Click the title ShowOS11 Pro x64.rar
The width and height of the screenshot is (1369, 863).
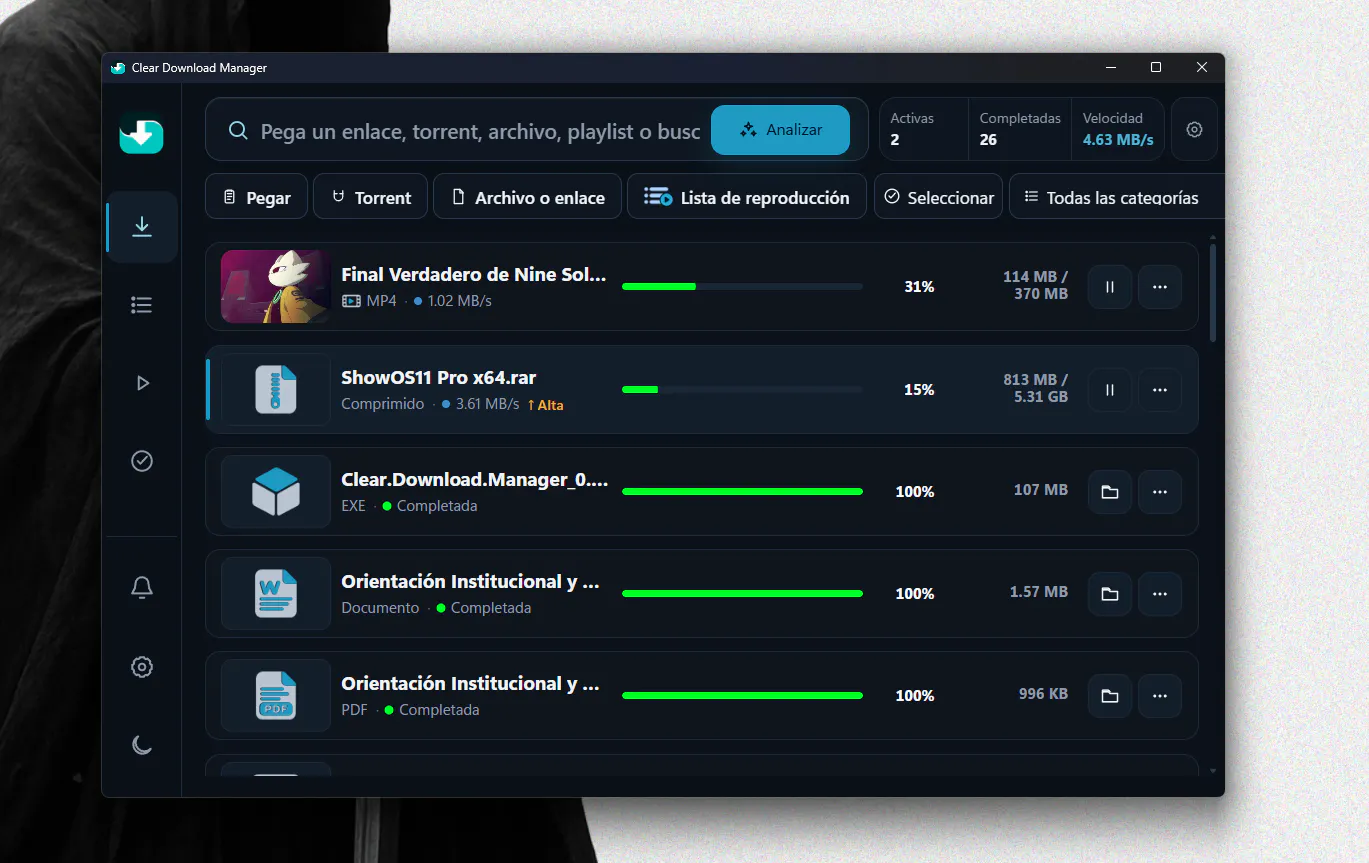pos(439,378)
